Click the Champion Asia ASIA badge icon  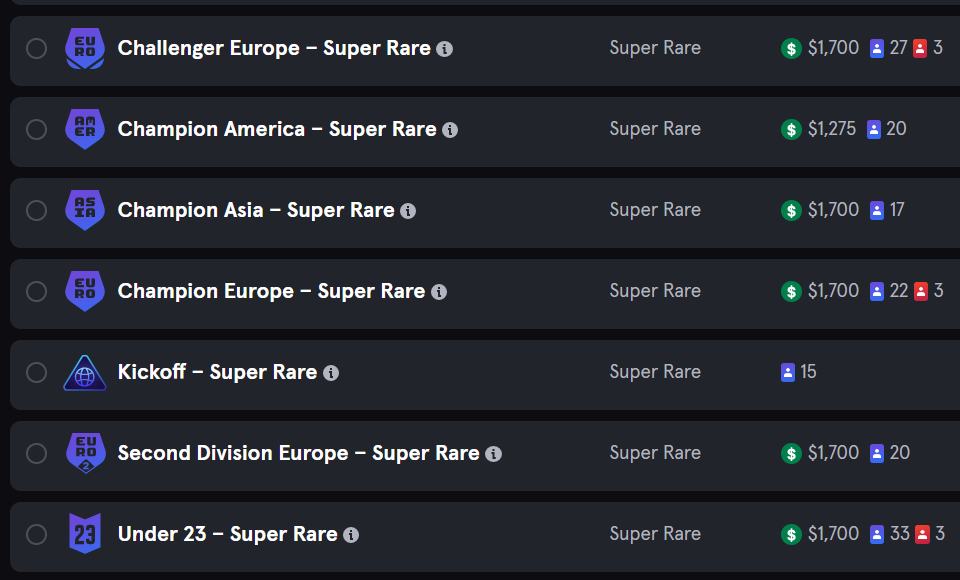point(85,210)
